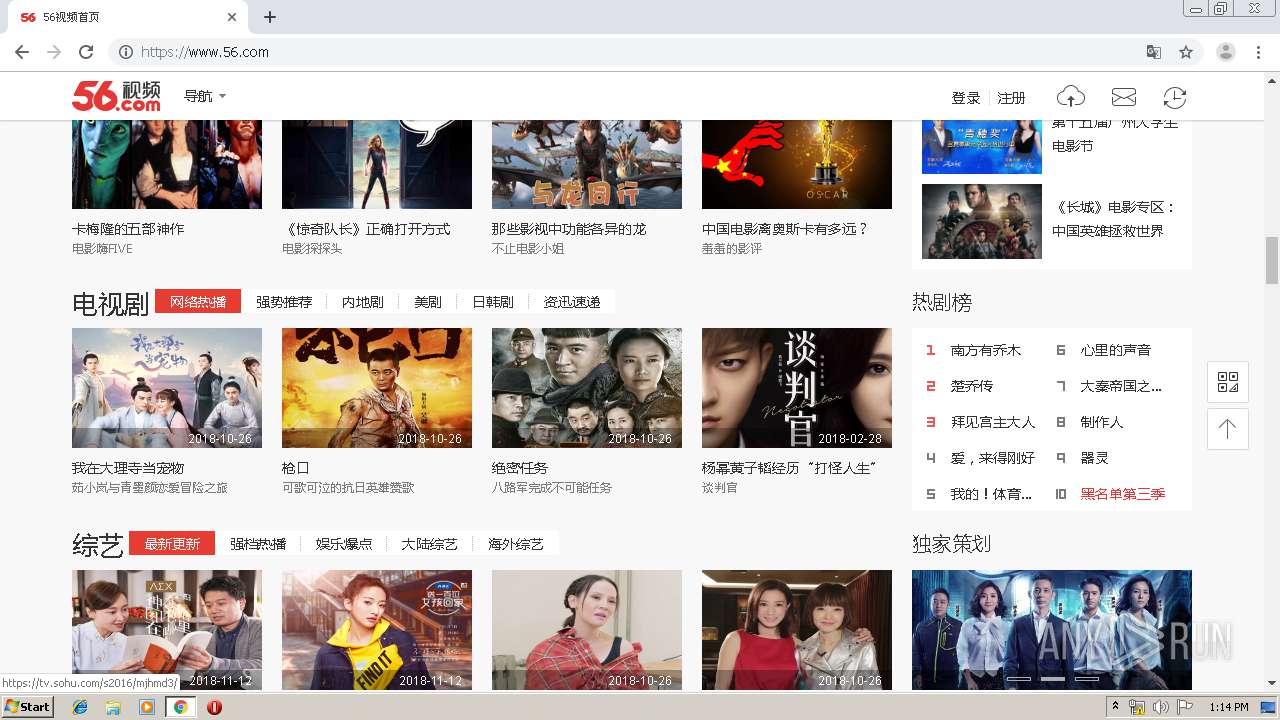This screenshot has height=720, width=1280.
Task: Select the 最新更新 variety tab
Action: (x=172, y=543)
